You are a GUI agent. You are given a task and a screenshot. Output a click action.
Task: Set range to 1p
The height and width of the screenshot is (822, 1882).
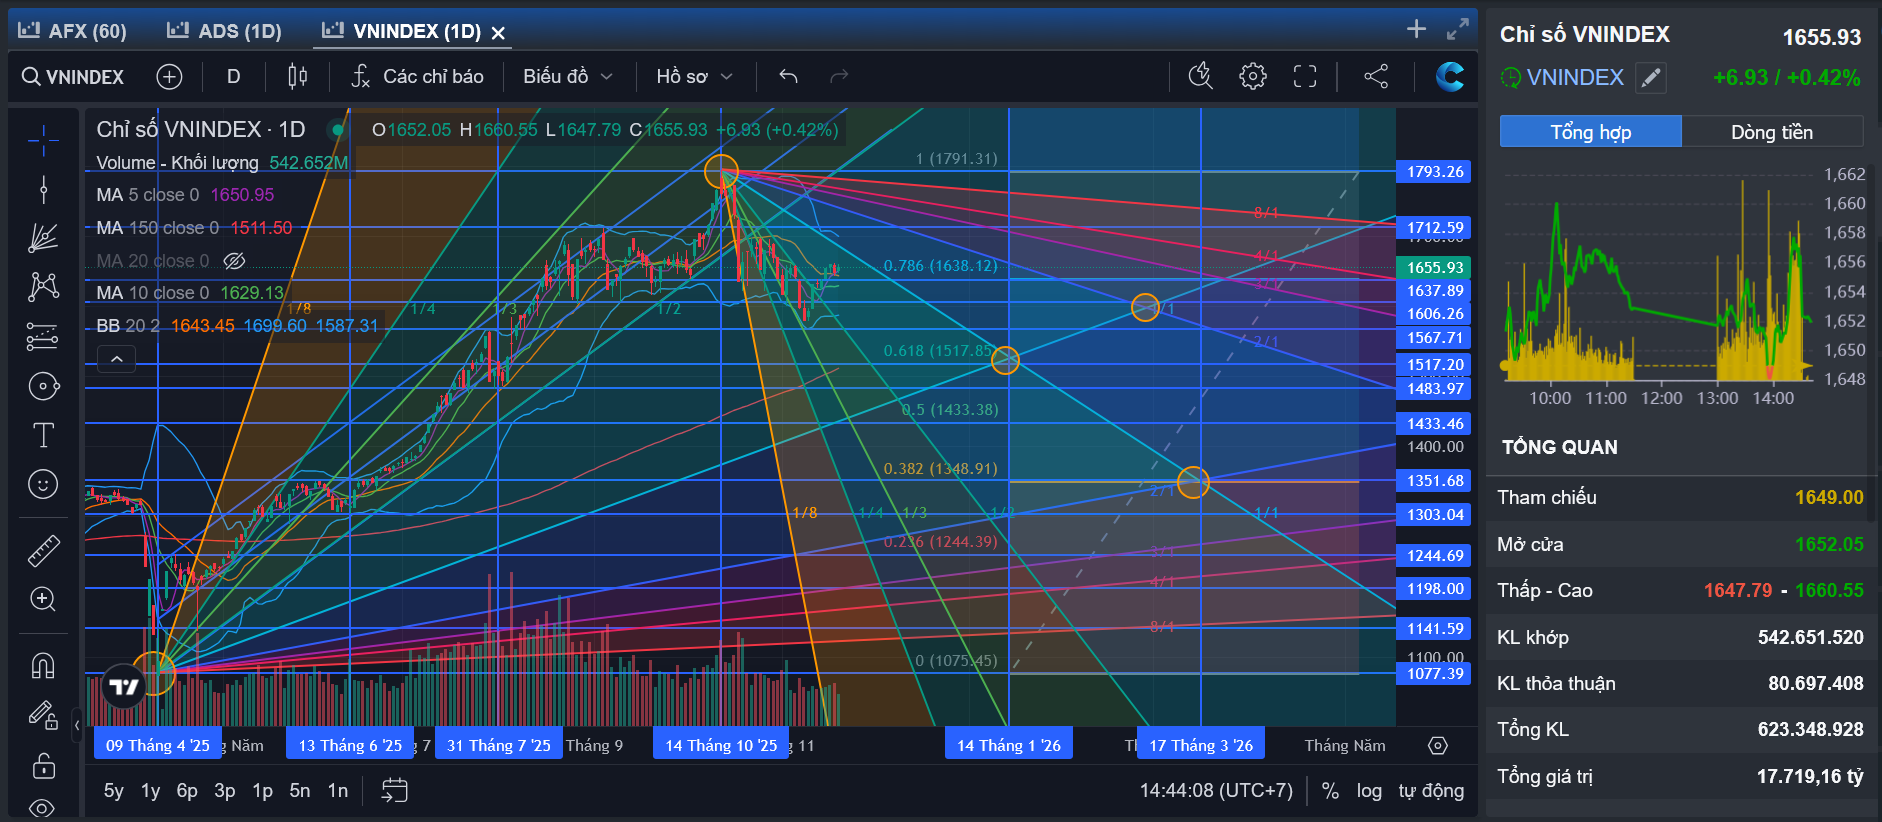262,791
